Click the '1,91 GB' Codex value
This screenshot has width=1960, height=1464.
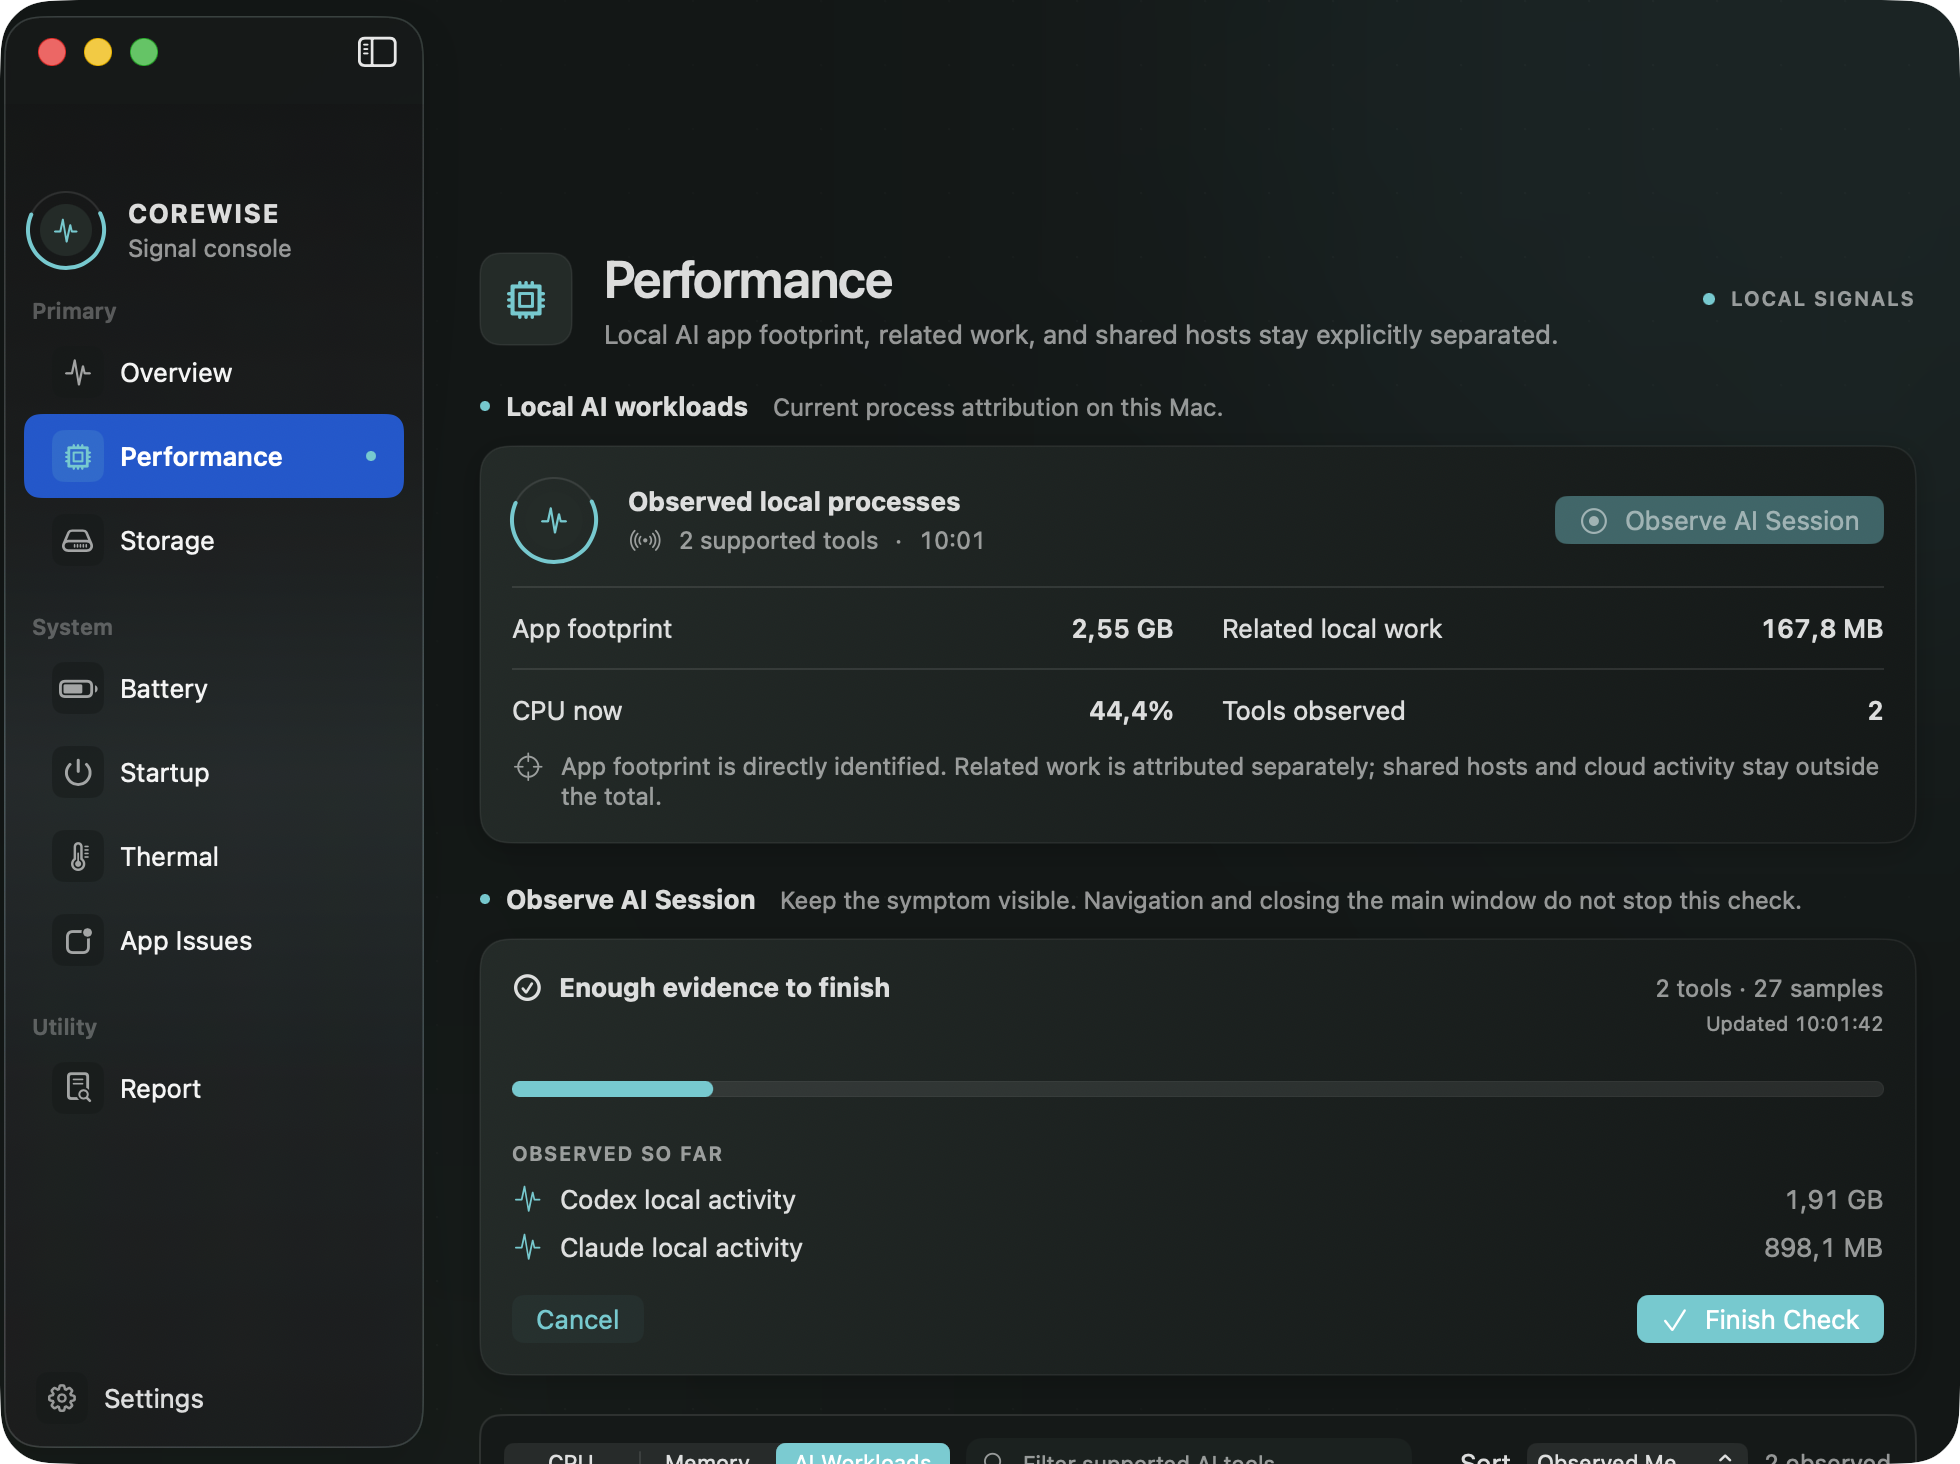(x=1834, y=1199)
